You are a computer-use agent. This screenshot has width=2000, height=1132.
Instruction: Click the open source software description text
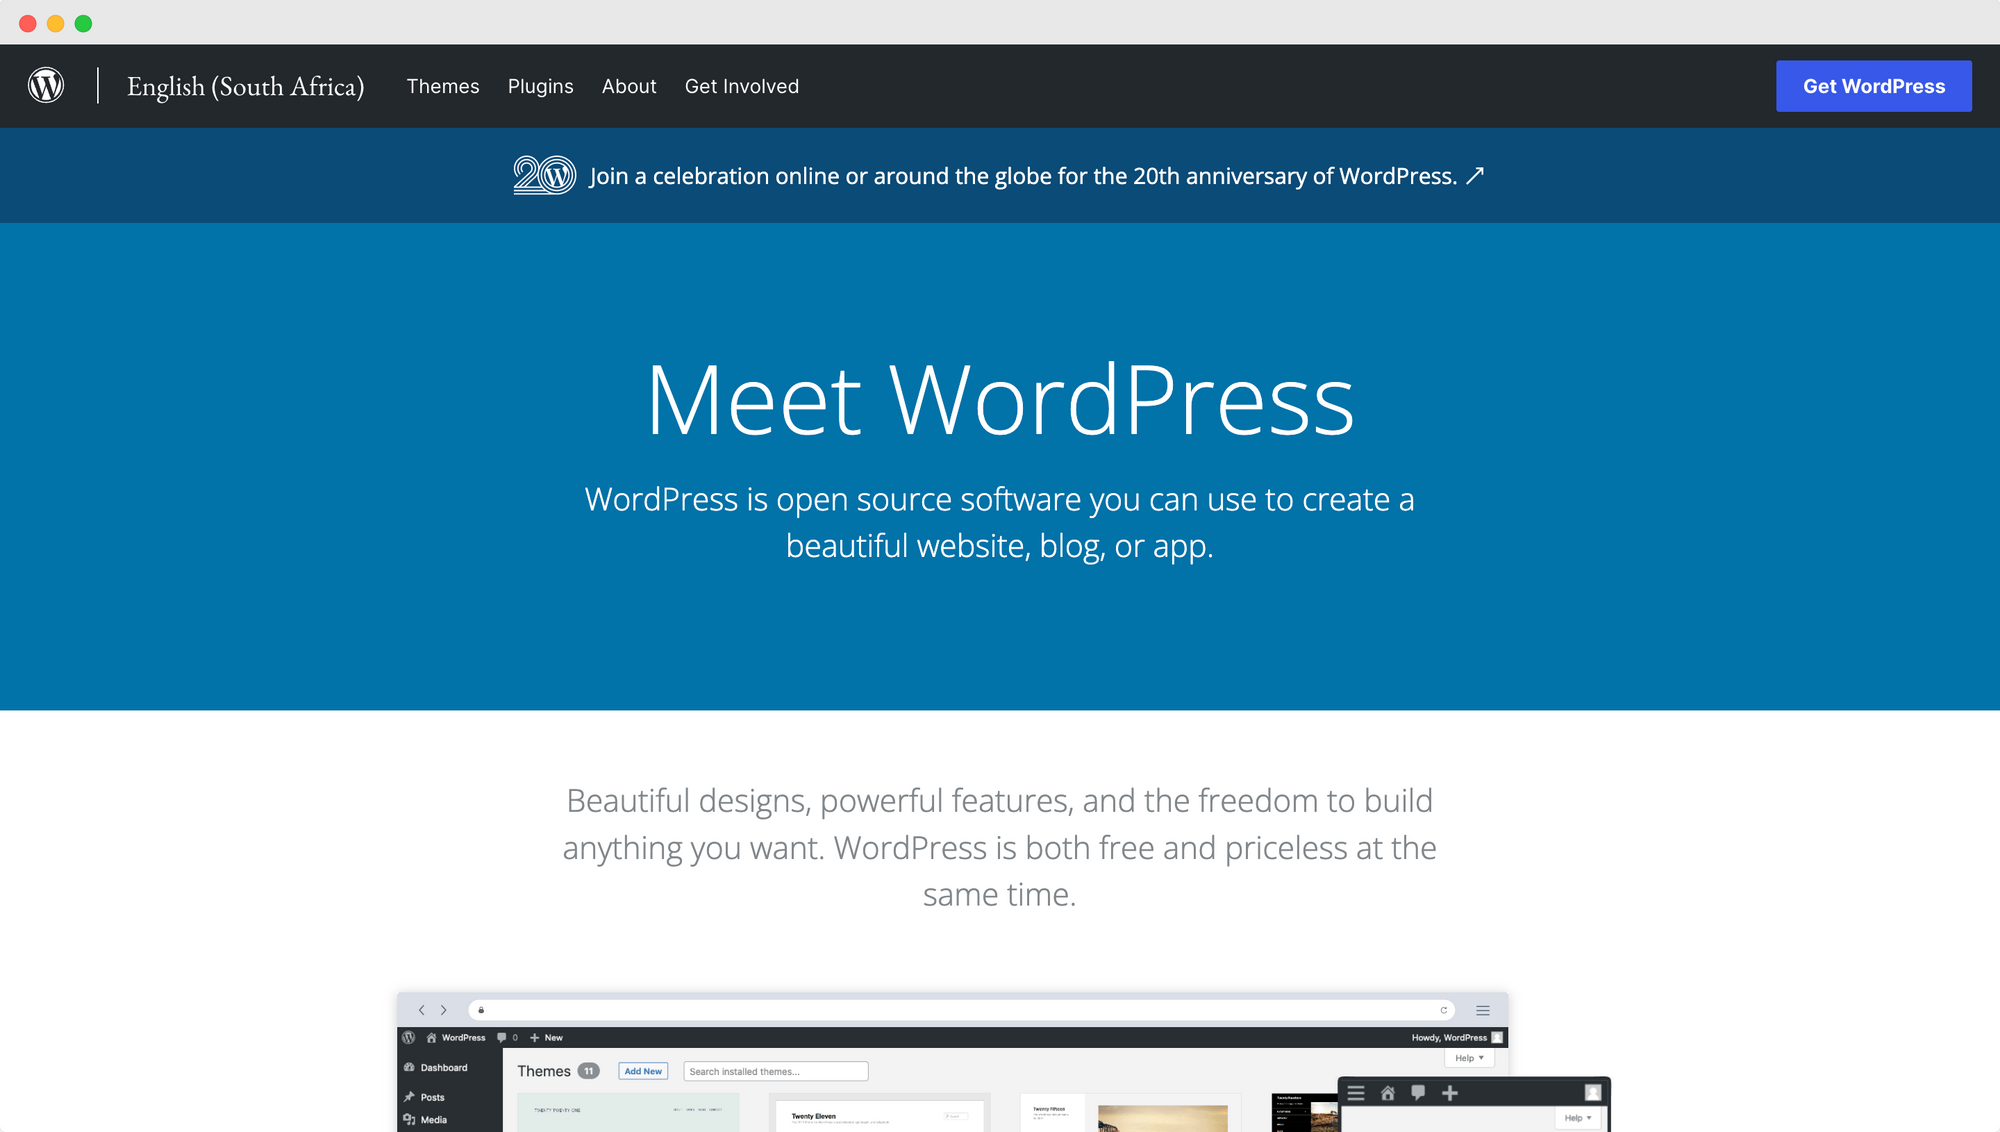tap(1000, 522)
